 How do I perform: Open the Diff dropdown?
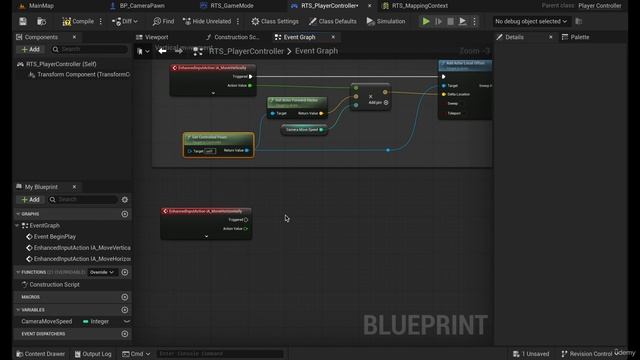(x=125, y=21)
